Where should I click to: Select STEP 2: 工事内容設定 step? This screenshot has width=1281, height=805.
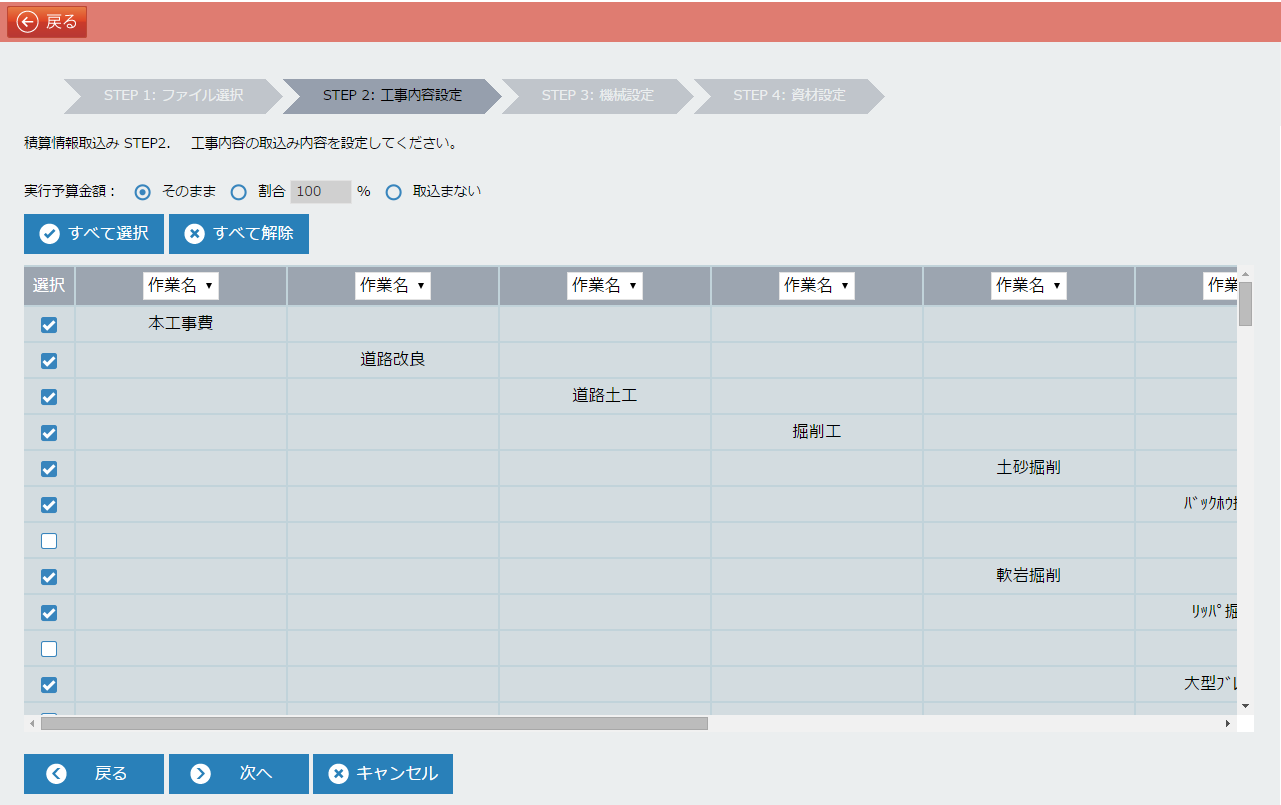pyautogui.click(x=392, y=96)
